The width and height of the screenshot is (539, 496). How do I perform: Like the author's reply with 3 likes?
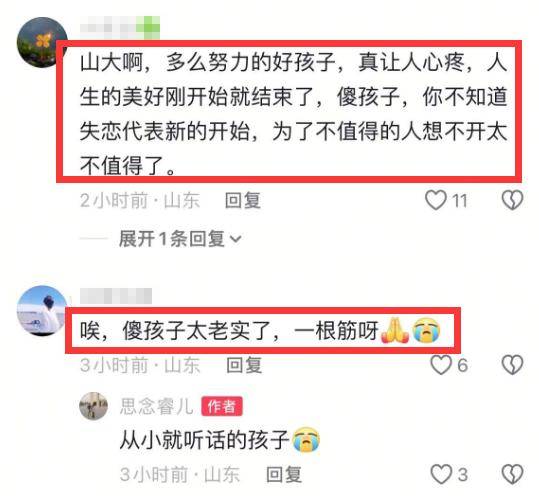(x=441, y=474)
